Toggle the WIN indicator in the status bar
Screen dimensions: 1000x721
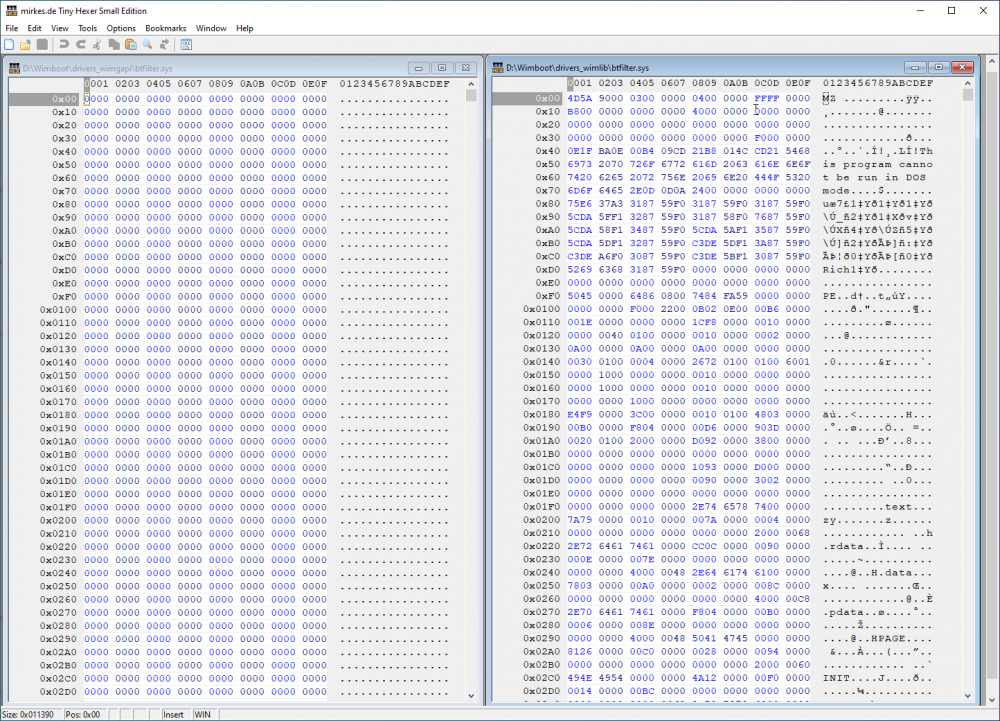click(x=201, y=714)
